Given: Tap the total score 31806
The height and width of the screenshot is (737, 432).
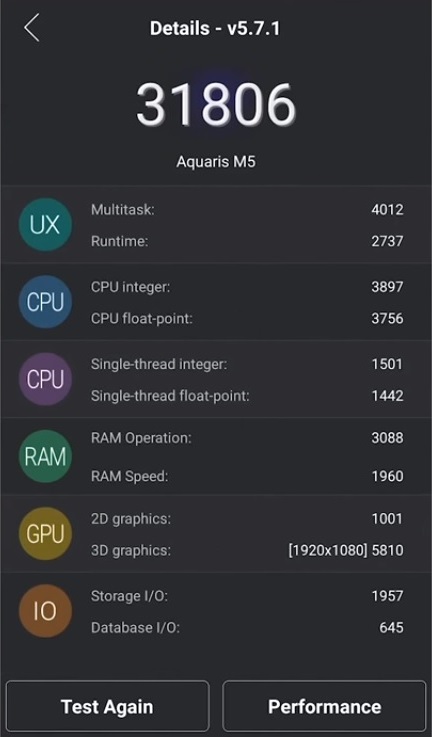Looking at the screenshot, I should point(216,104).
